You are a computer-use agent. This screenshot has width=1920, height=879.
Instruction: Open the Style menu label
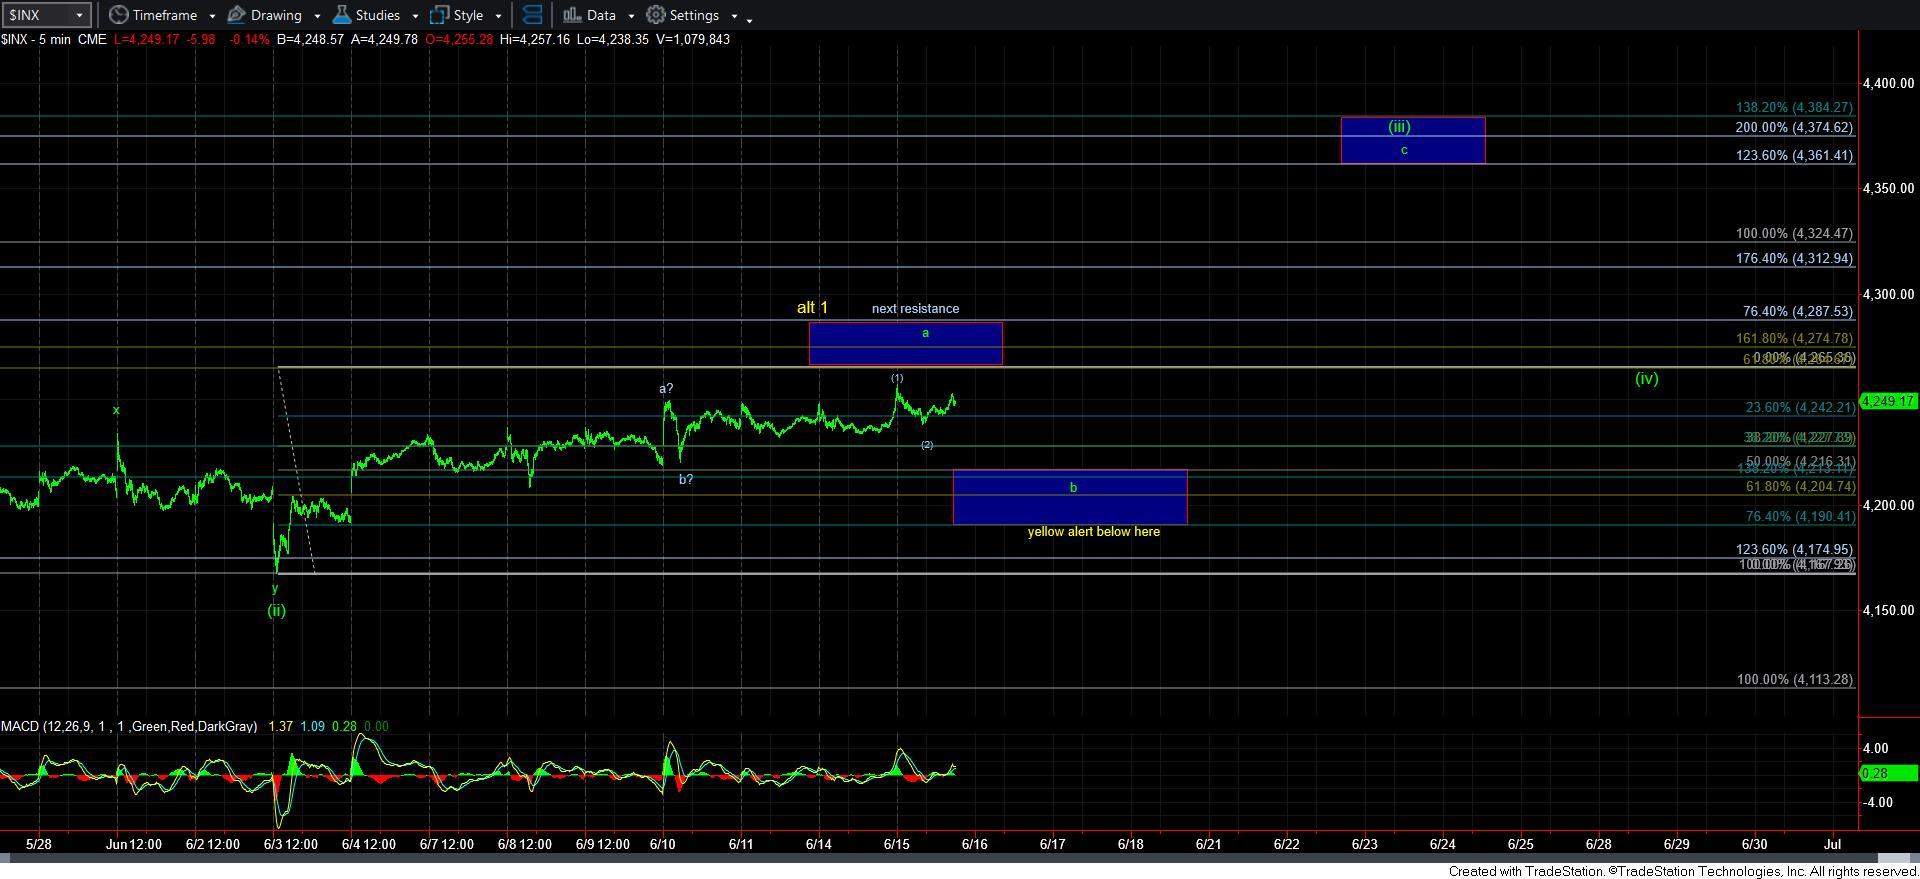pos(468,15)
